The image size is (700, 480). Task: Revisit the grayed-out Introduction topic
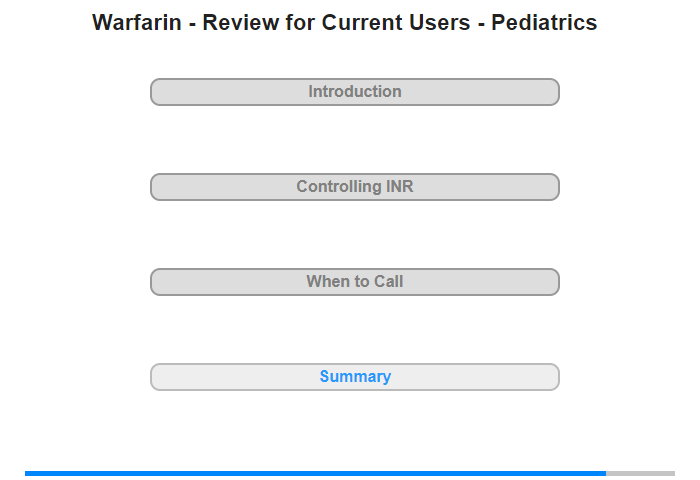click(x=354, y=92)
